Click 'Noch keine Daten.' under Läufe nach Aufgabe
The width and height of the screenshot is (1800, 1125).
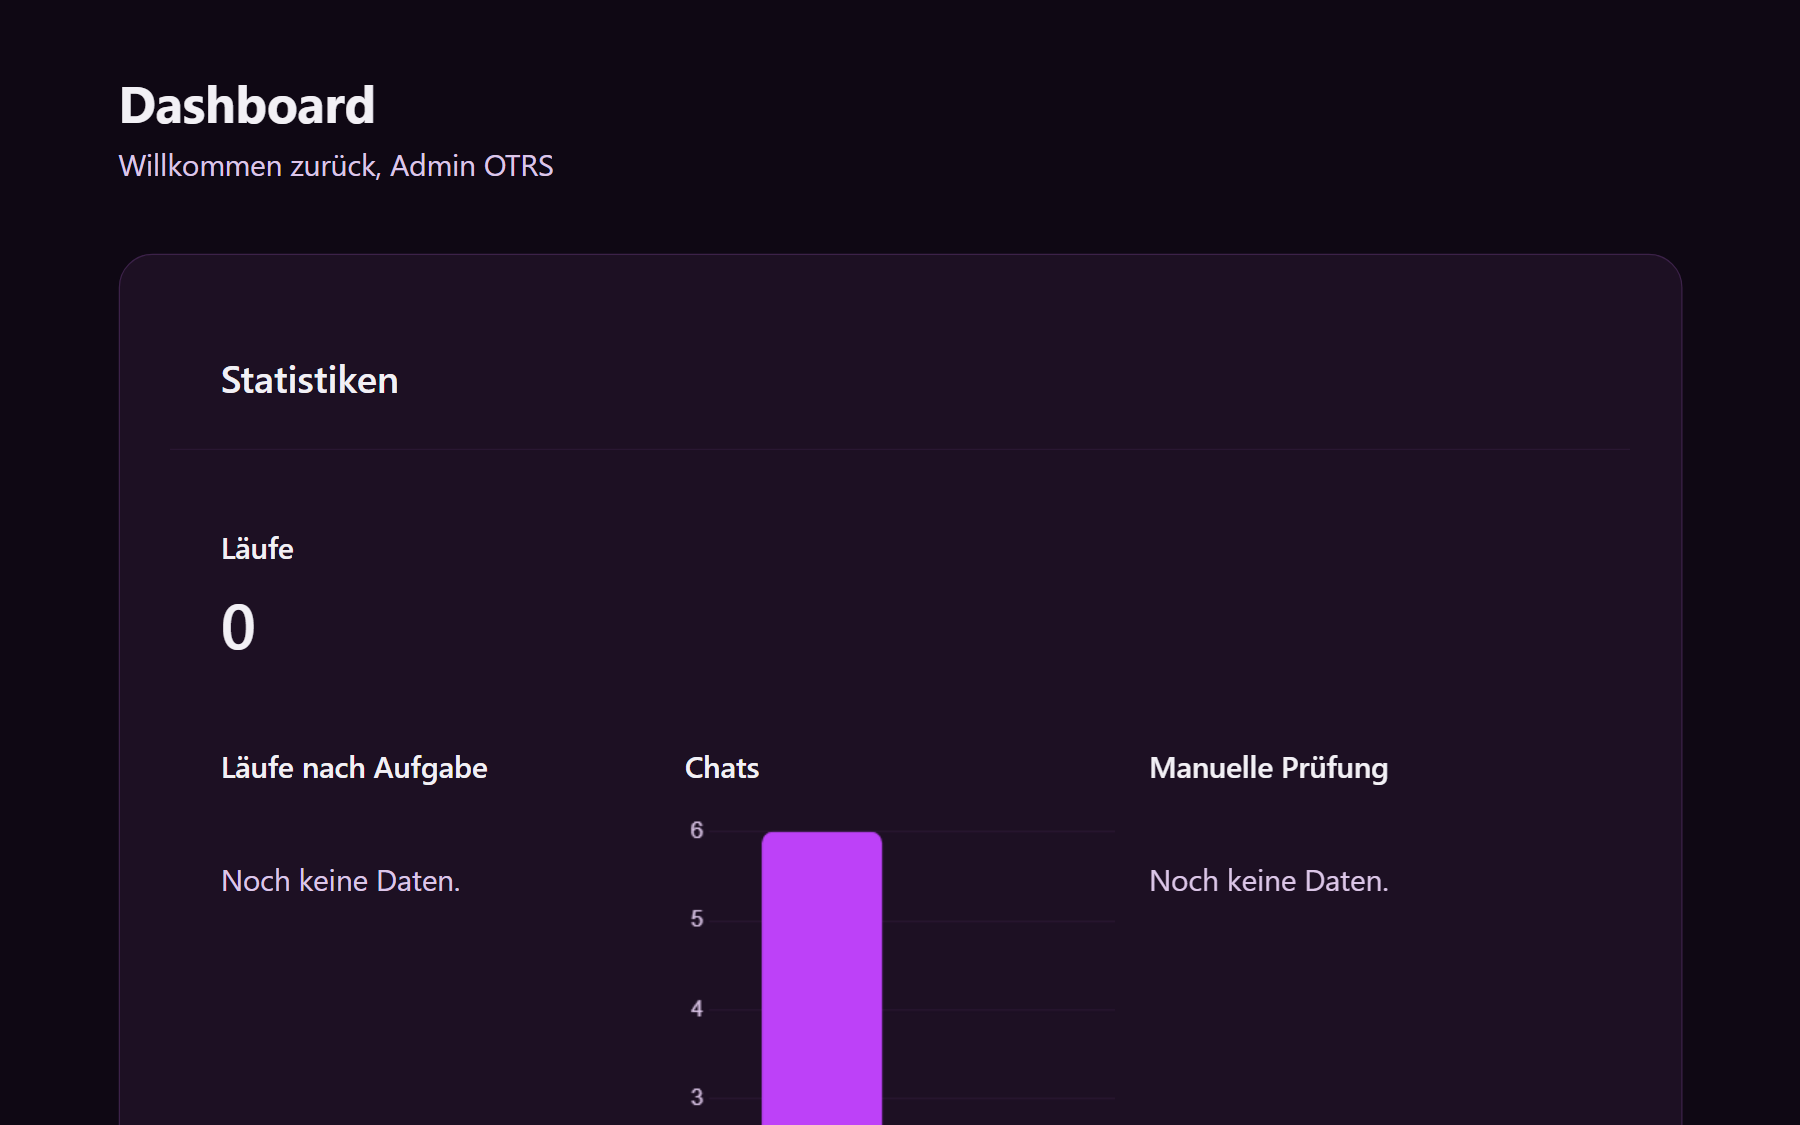341,881
